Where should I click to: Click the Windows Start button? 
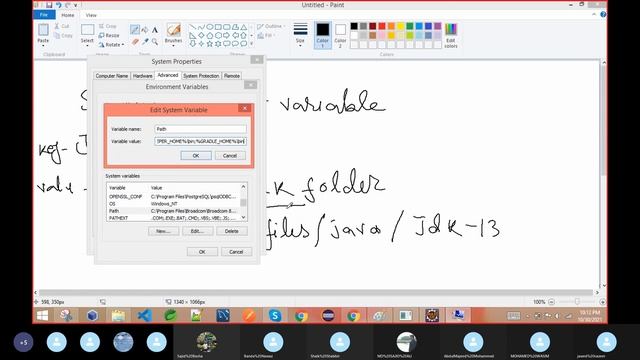coord(42,316)
